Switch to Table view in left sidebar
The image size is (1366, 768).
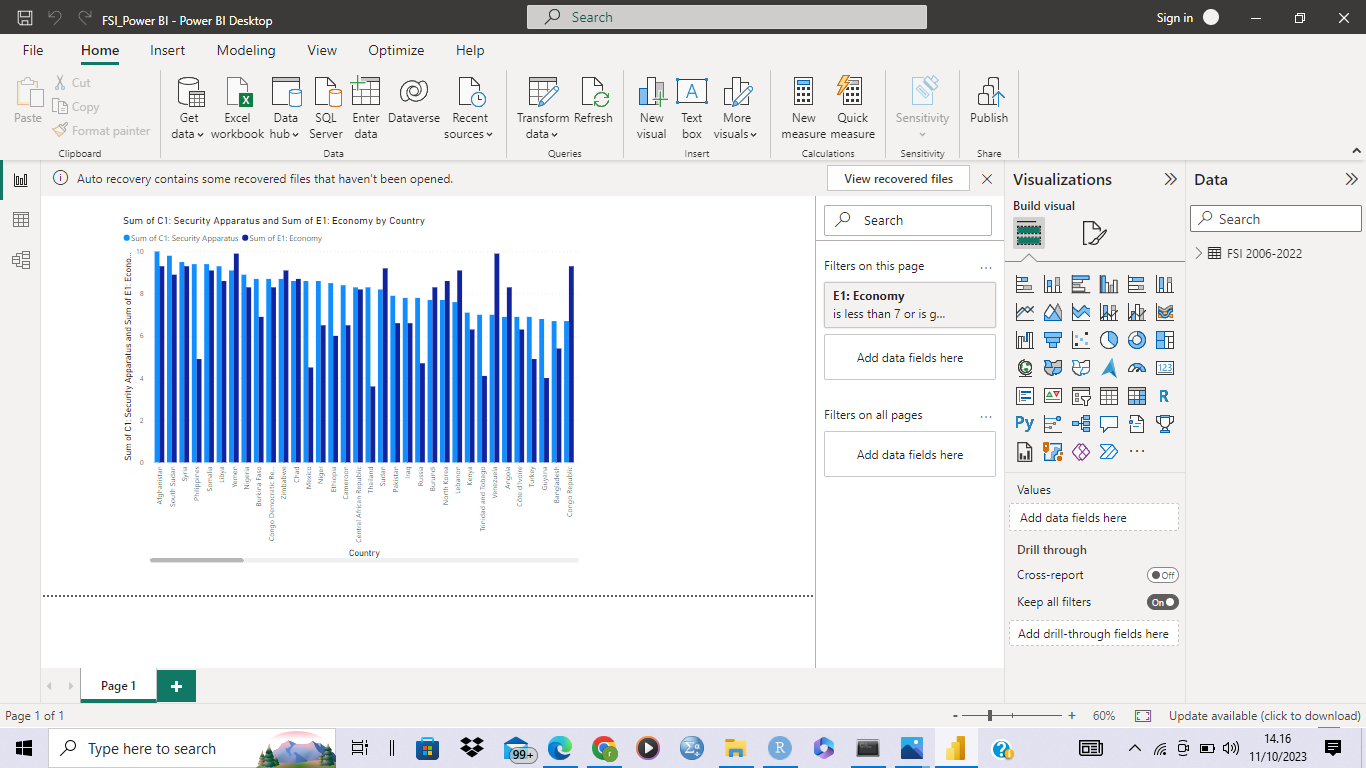pos(20,220)
